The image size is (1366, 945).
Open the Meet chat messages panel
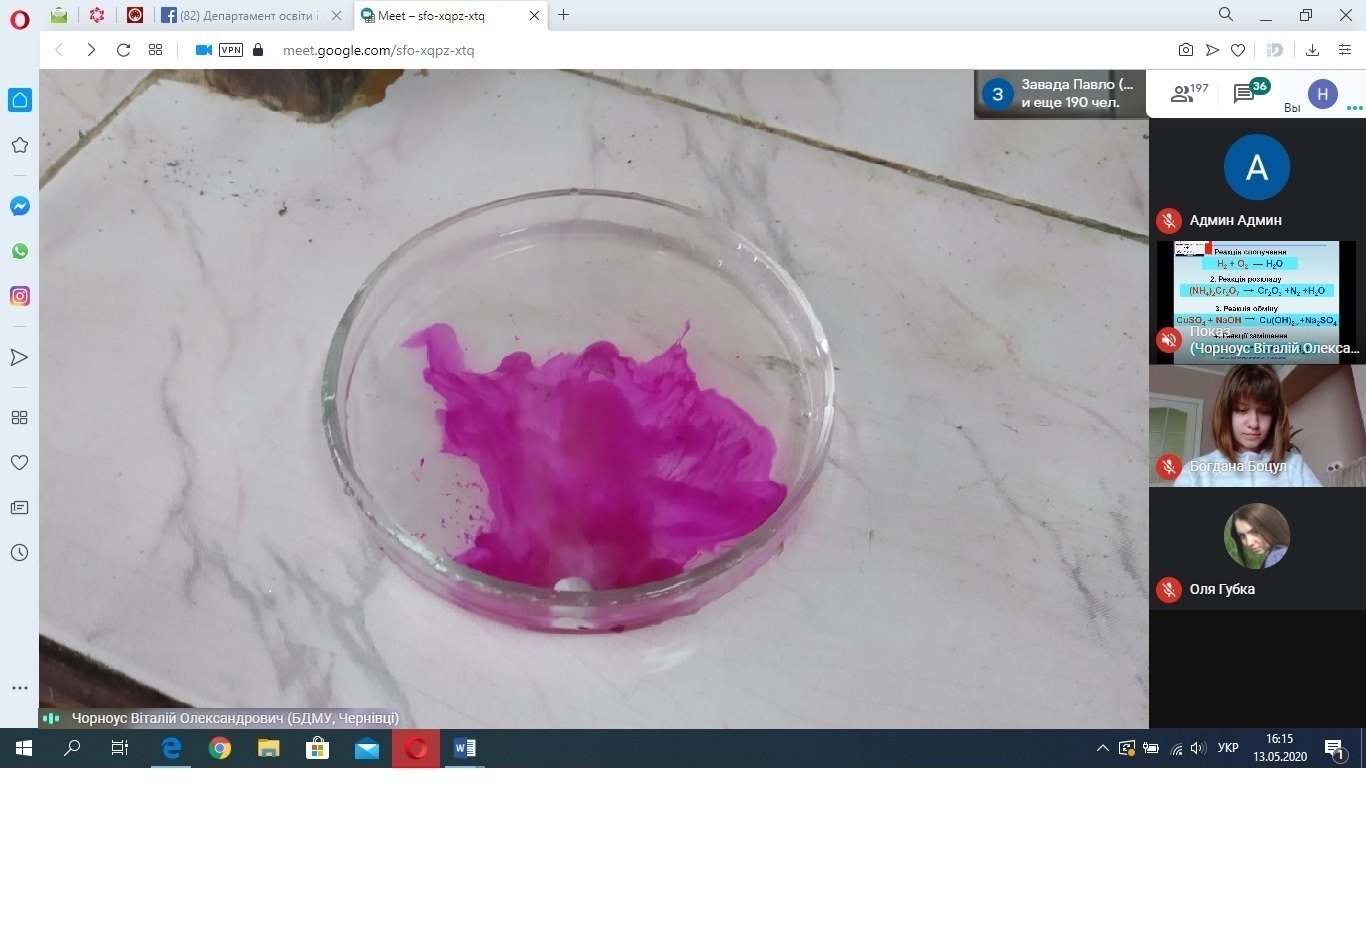pos(1244,94)
